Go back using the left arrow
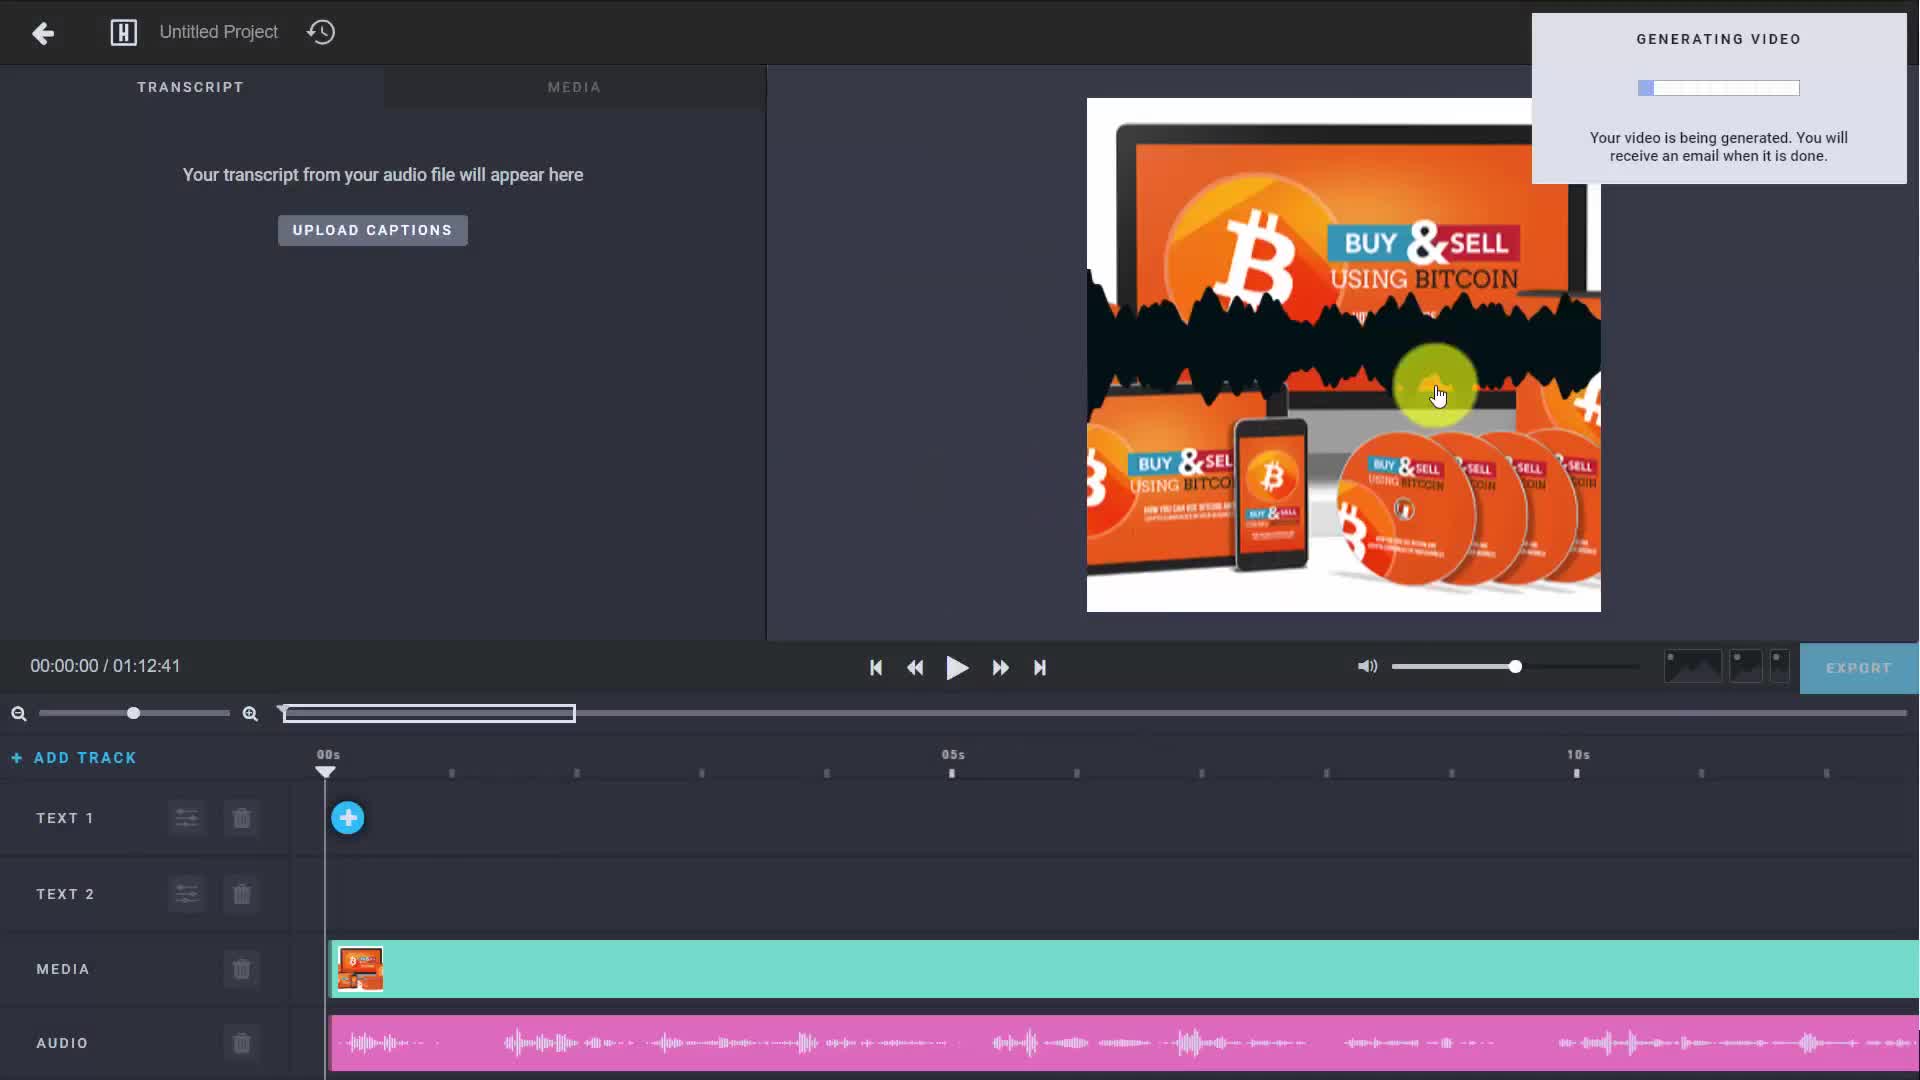 coord(43,33)
